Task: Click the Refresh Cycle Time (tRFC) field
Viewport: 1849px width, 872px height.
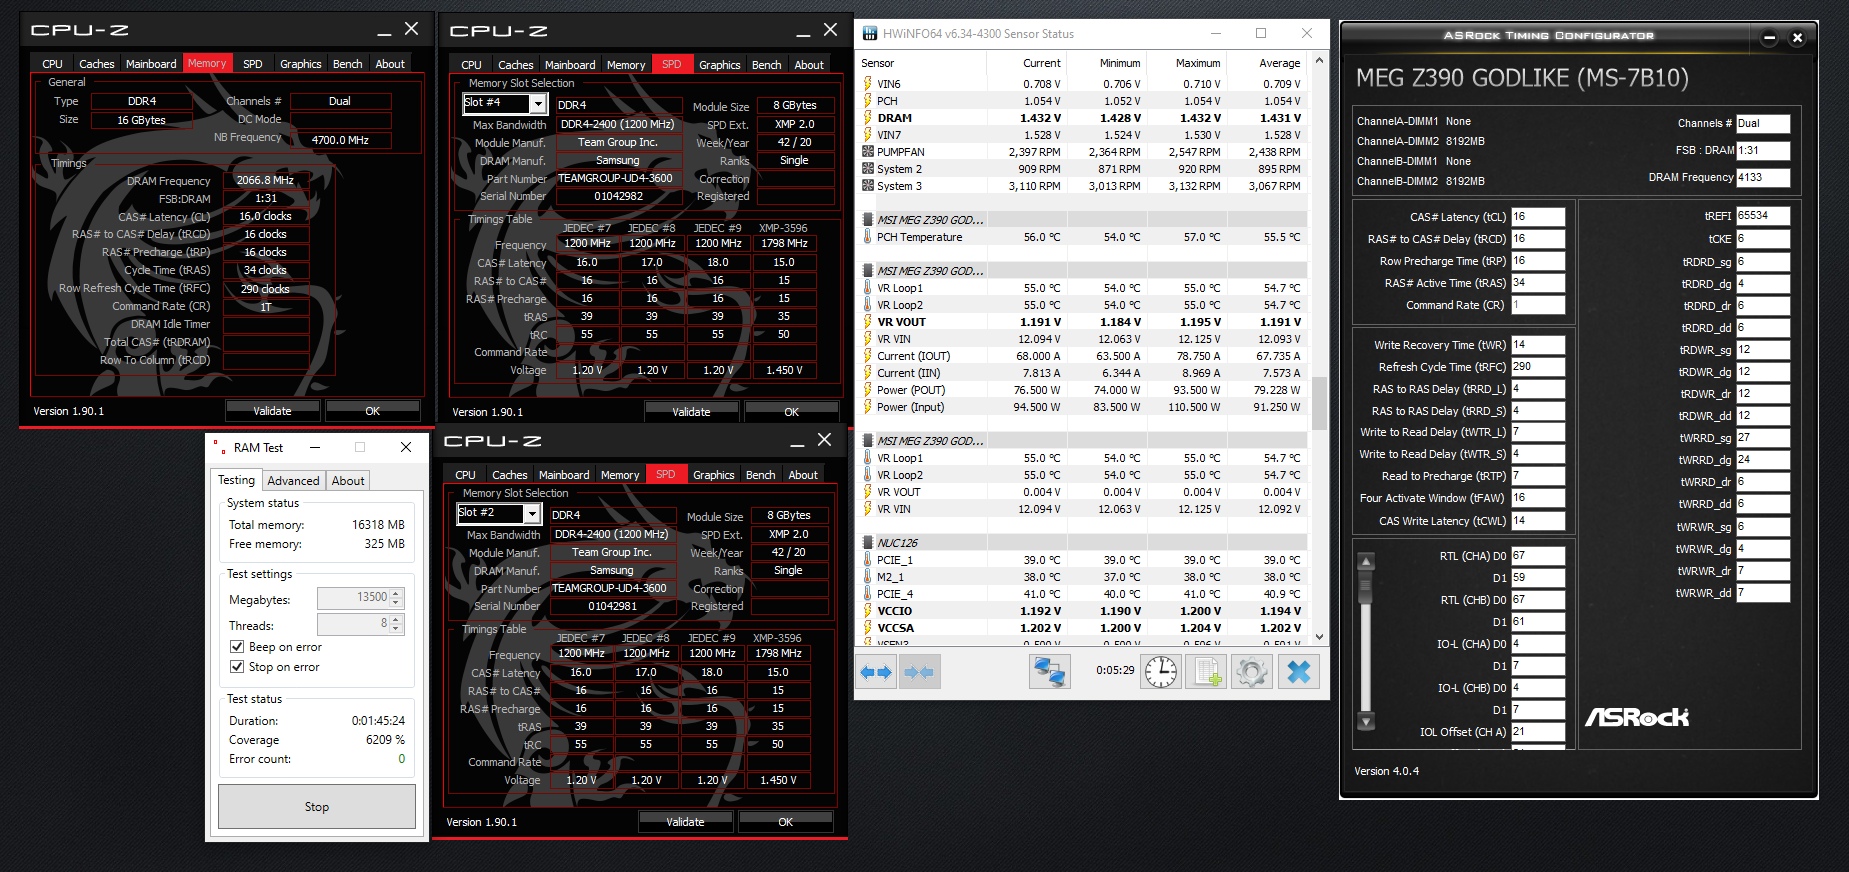Action: click(x=1538, y=367)
